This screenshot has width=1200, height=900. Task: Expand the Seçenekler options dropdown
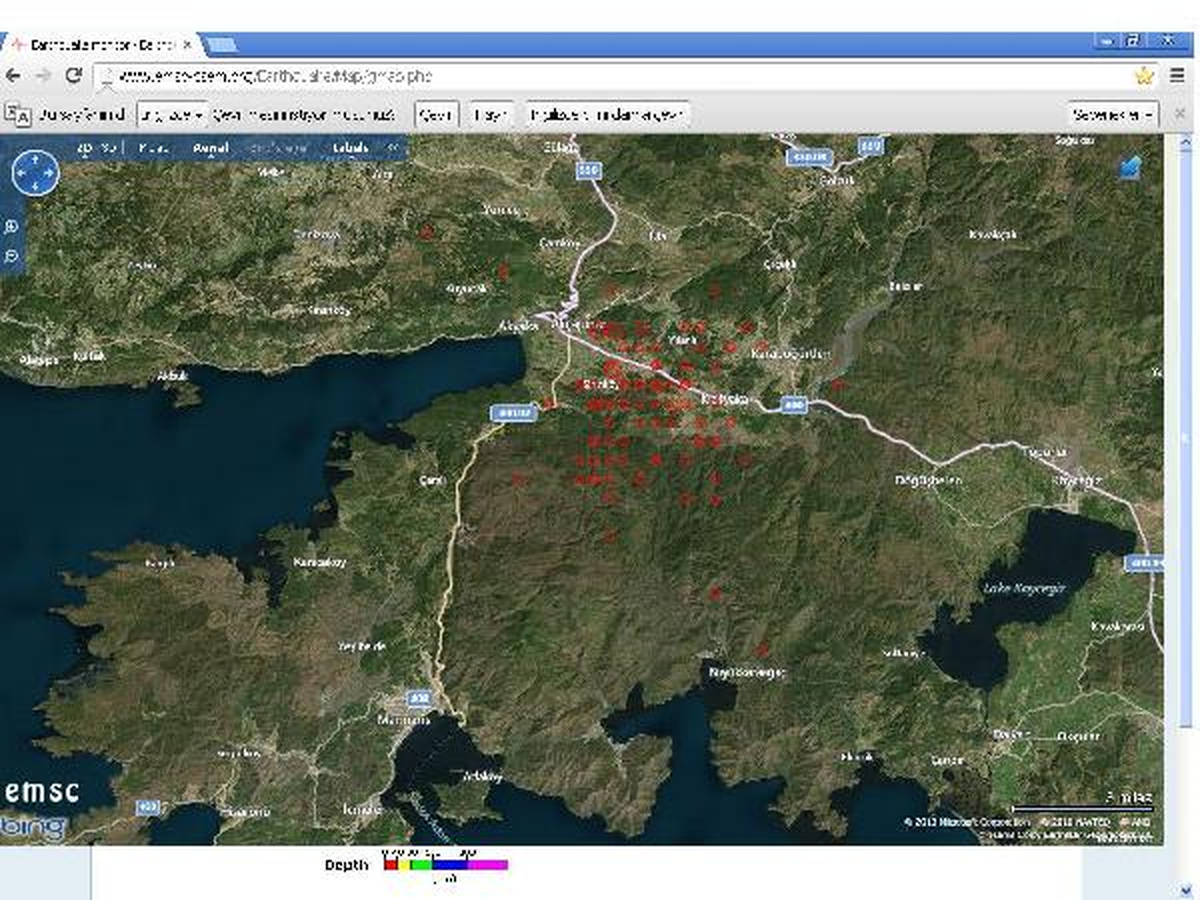(1113, 114)
